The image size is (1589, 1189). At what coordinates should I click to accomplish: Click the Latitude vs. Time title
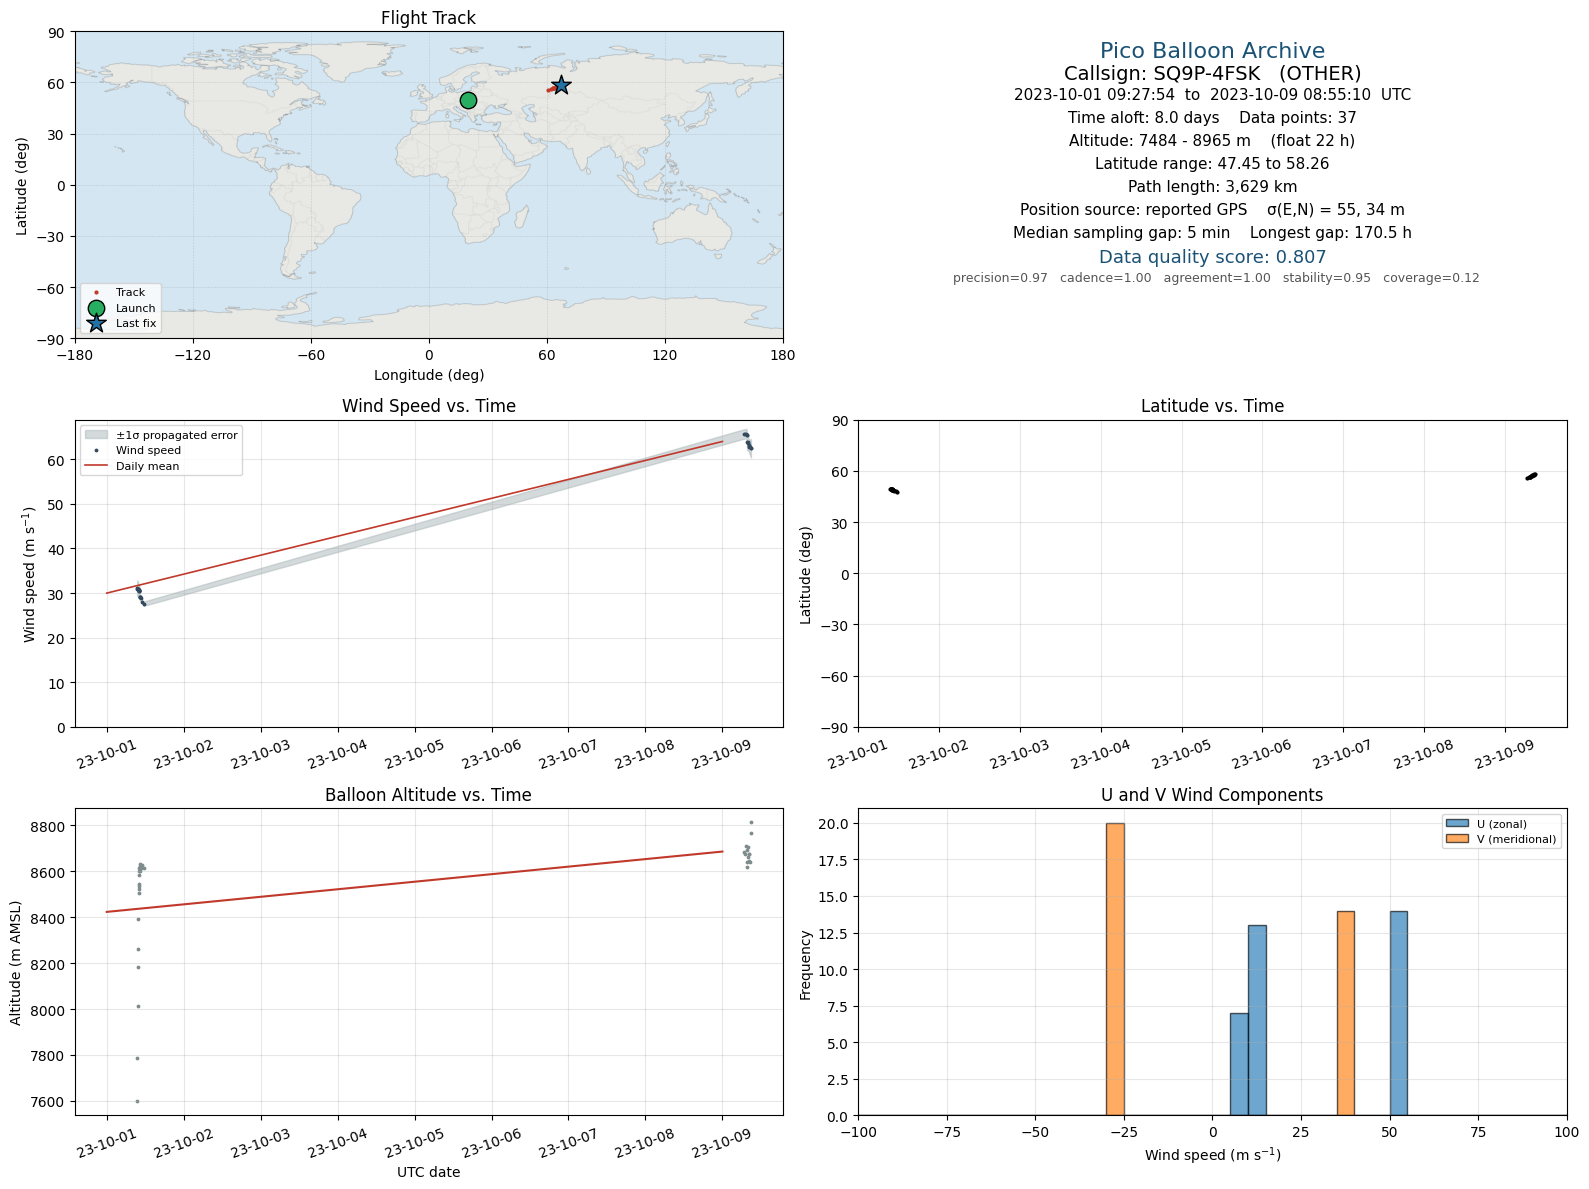tap(1212, 406)
